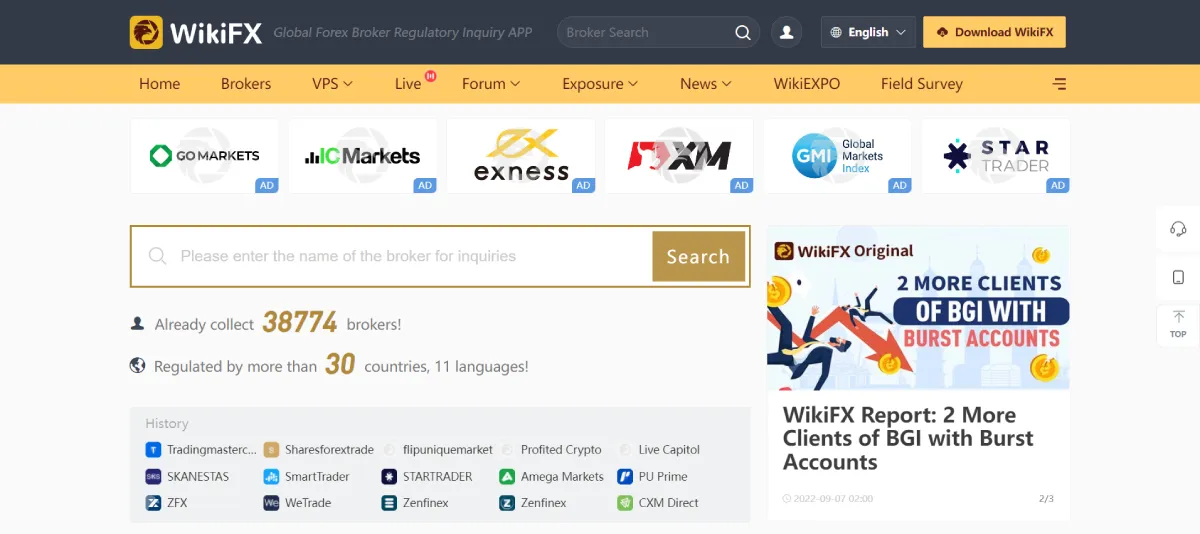Open the hamburger menu icon in navigation bar
Image resolution: width=1200 pixels, height=534 pixels.
[1060, 84]
